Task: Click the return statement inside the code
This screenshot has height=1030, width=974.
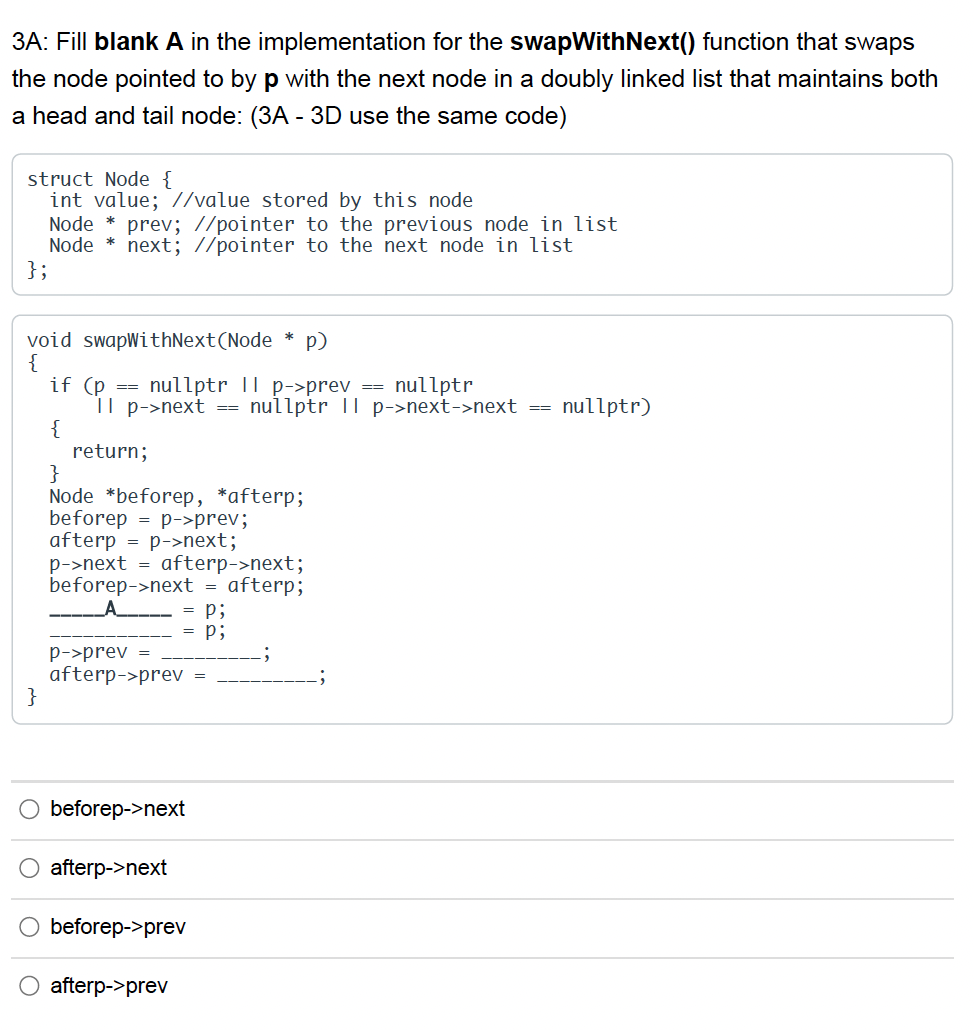Action: 109,451
